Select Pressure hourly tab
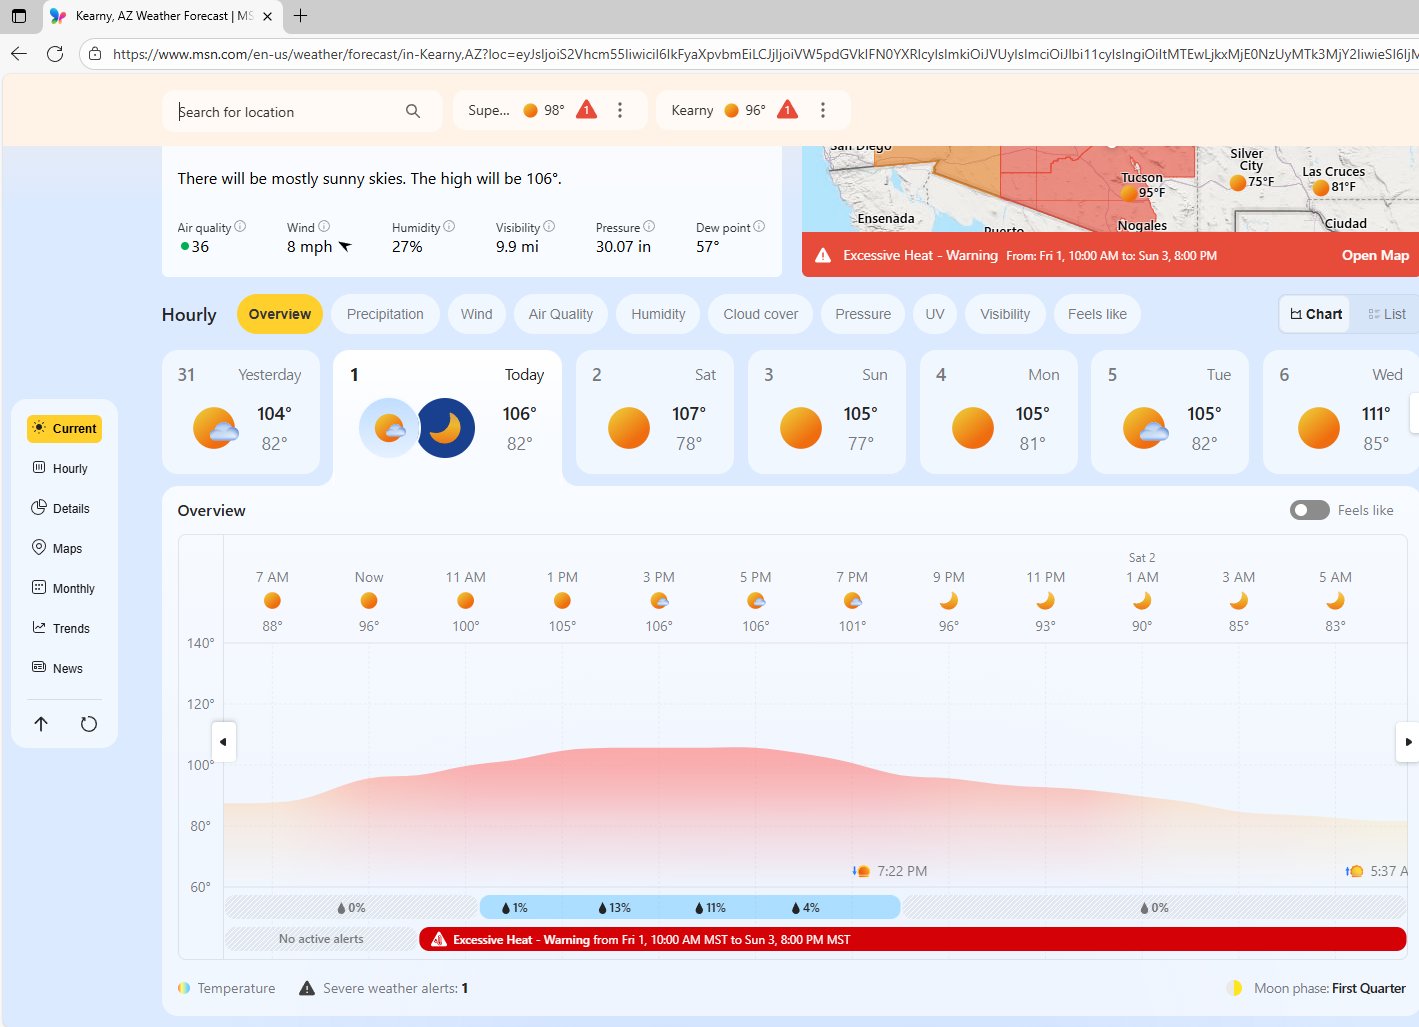Screen dimensions: 1419x1027 click(x=863, y=314)
